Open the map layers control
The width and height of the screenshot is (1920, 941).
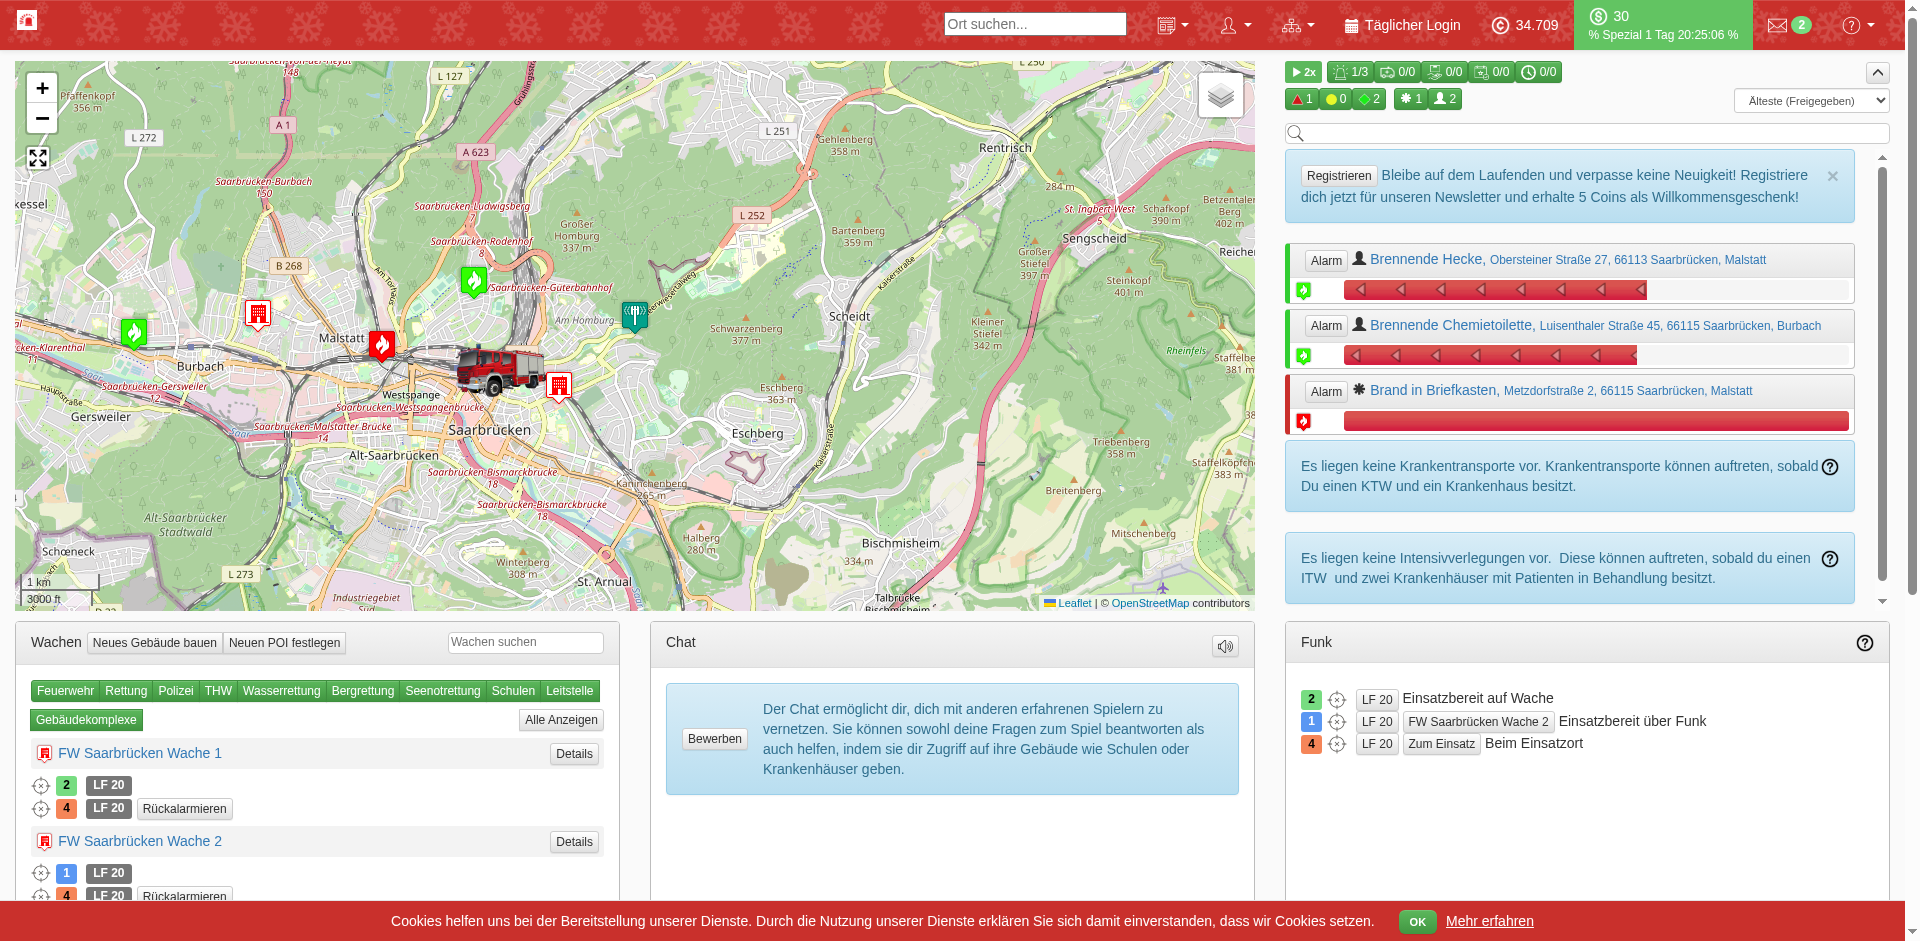[x=1220, y=96]
